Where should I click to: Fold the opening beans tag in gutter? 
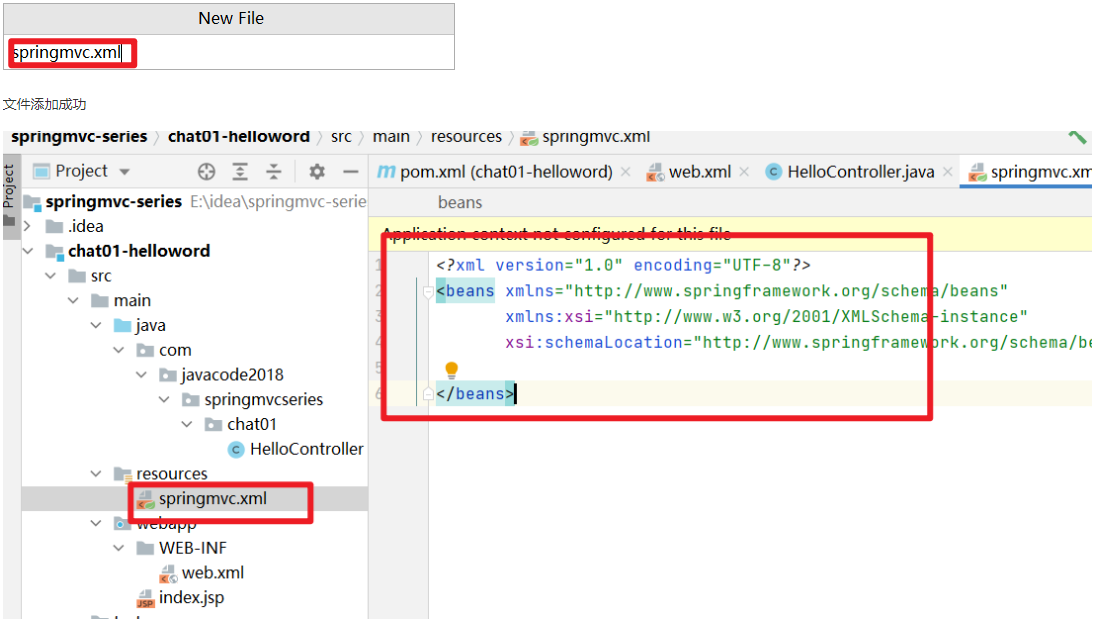[428, 292]
